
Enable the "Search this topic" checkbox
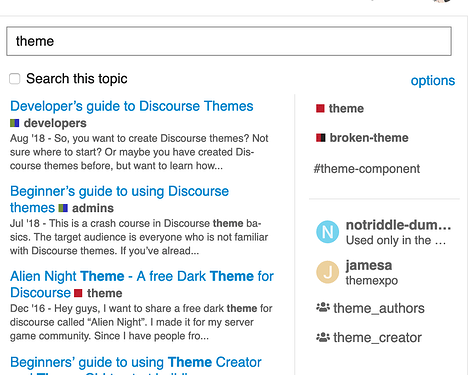pyautogui.click(x=15, y=79)
